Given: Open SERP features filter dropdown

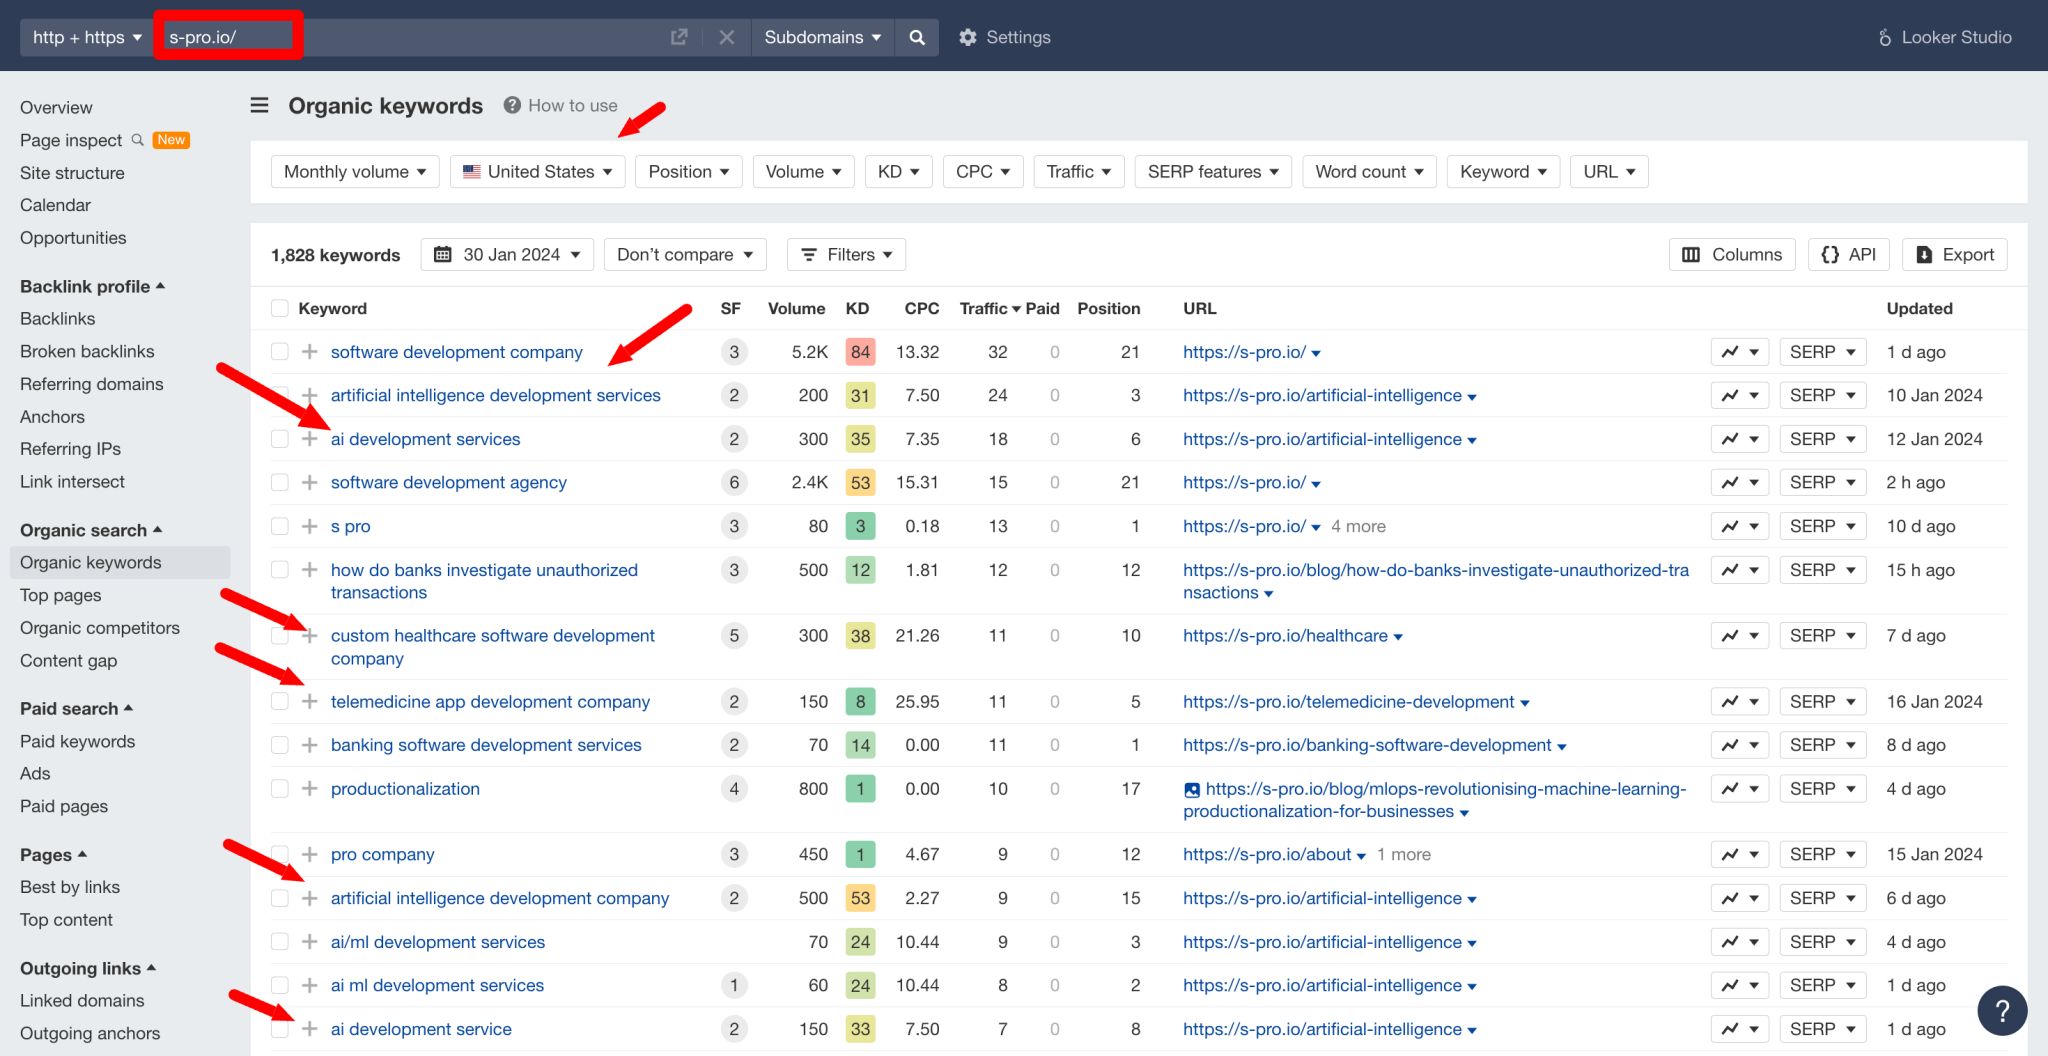Looking at the screenshot, I should [x=1213, y=171].
